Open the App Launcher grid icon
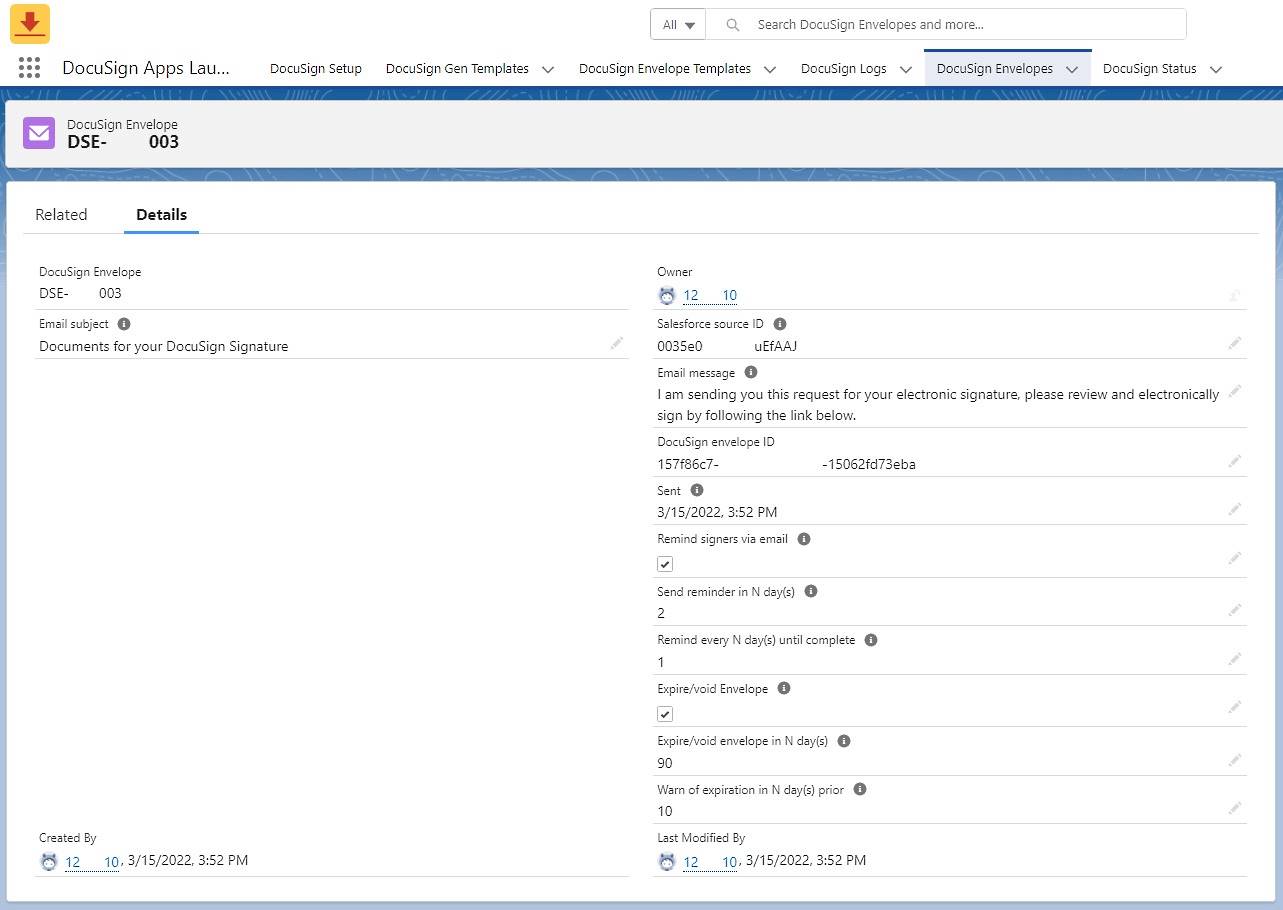The width and height of the screenshot is (1283, 910). 28,67
